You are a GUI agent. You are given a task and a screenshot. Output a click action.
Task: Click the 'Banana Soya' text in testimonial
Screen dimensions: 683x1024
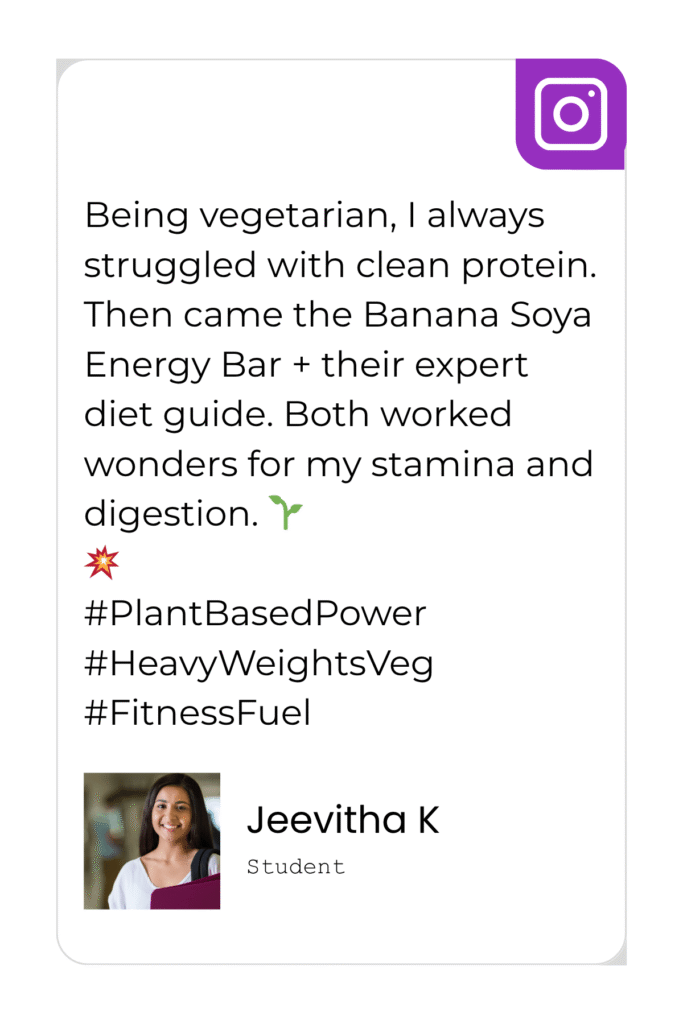(477, 315)
